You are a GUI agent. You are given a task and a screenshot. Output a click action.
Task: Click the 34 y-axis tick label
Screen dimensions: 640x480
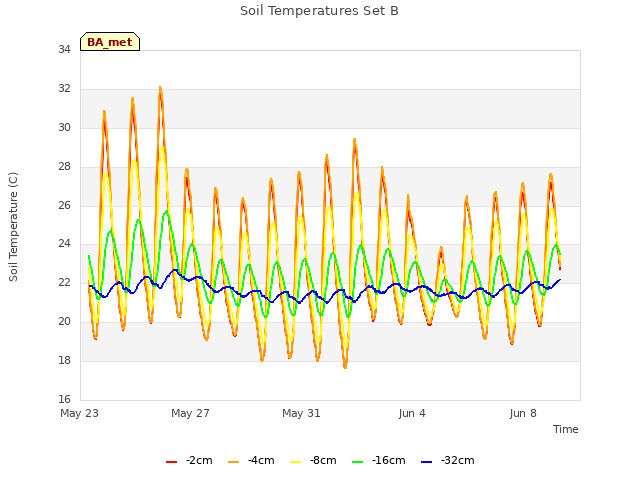[64, 49]
